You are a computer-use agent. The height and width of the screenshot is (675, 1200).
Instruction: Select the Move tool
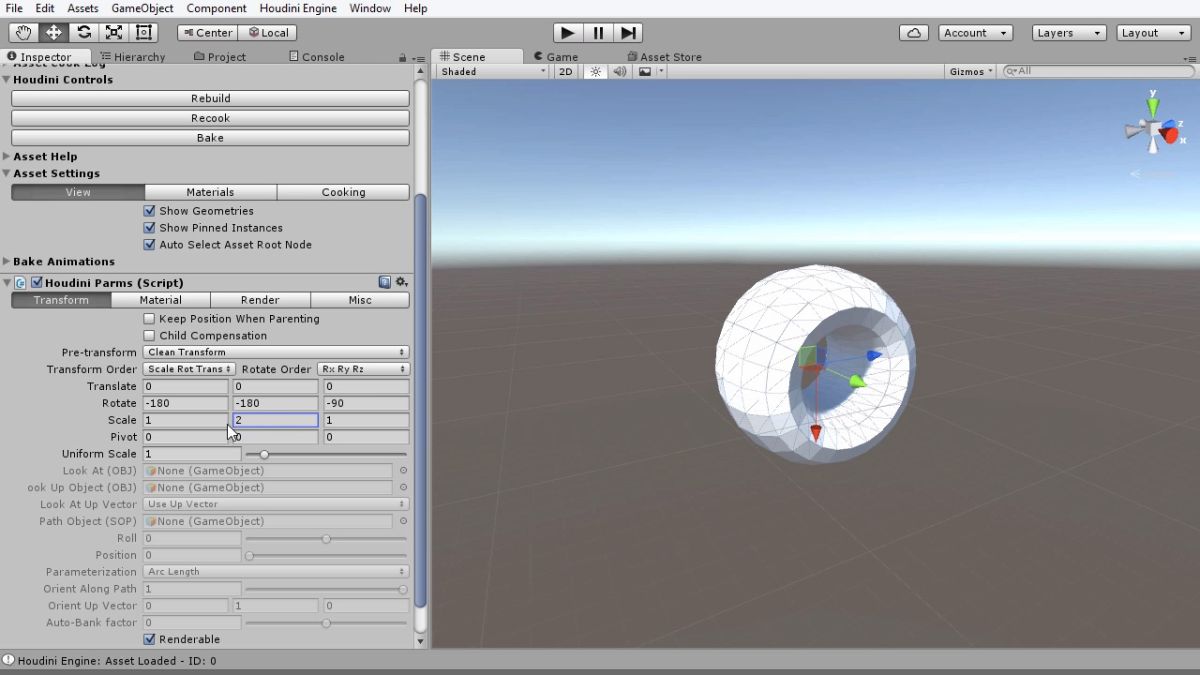pyautogui.click(x=54, y=33)
